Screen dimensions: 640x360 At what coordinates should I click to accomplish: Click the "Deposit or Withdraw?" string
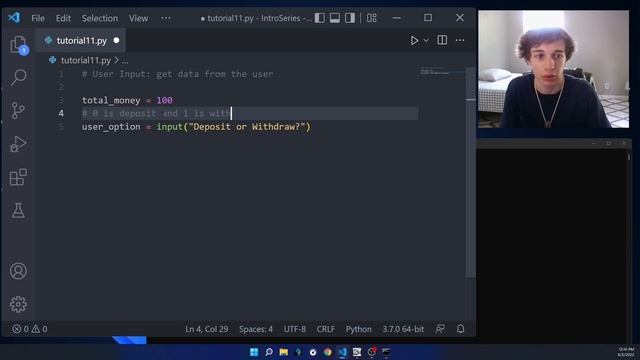pyautogui.click(x=247, y=127)
